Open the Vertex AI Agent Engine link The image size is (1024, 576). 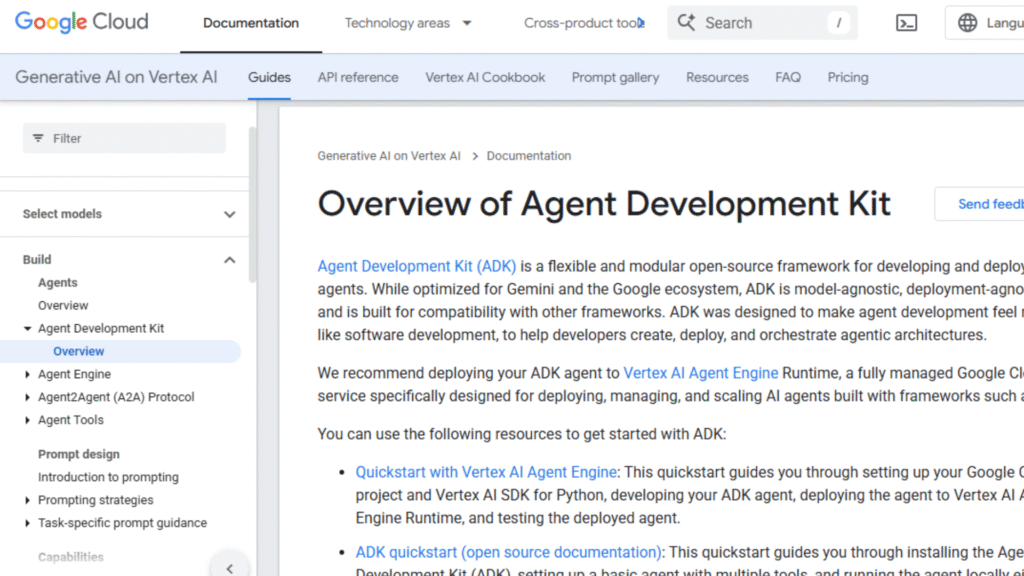(x=700, y=373)
